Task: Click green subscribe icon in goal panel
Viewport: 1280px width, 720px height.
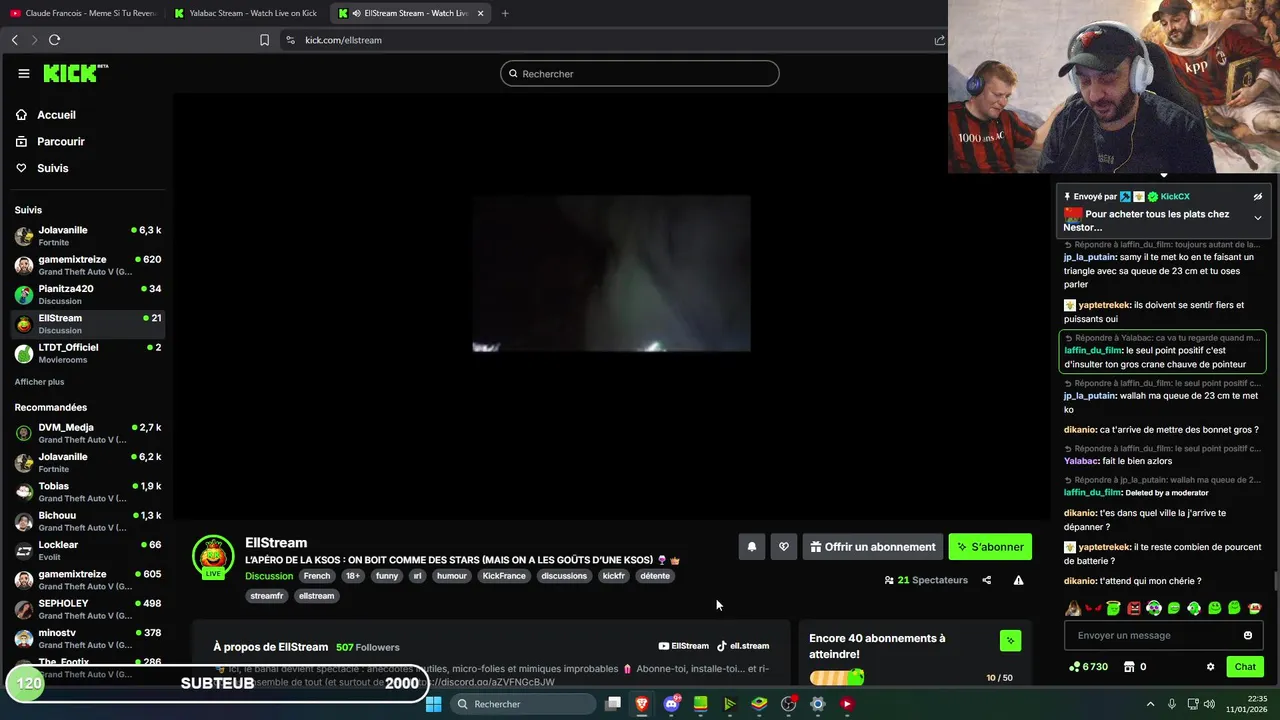Action: (1010, 640)
